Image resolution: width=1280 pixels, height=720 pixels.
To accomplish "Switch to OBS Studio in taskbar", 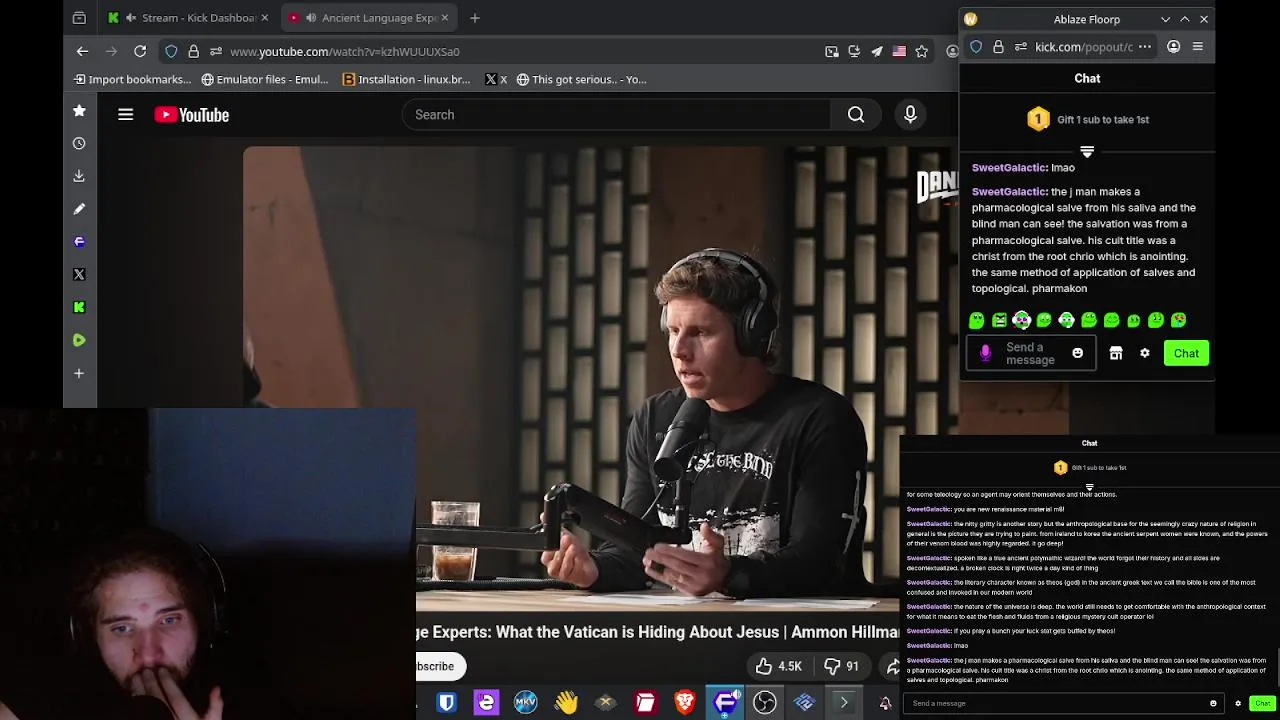I will pyautogui.click(x=765, y=703).
